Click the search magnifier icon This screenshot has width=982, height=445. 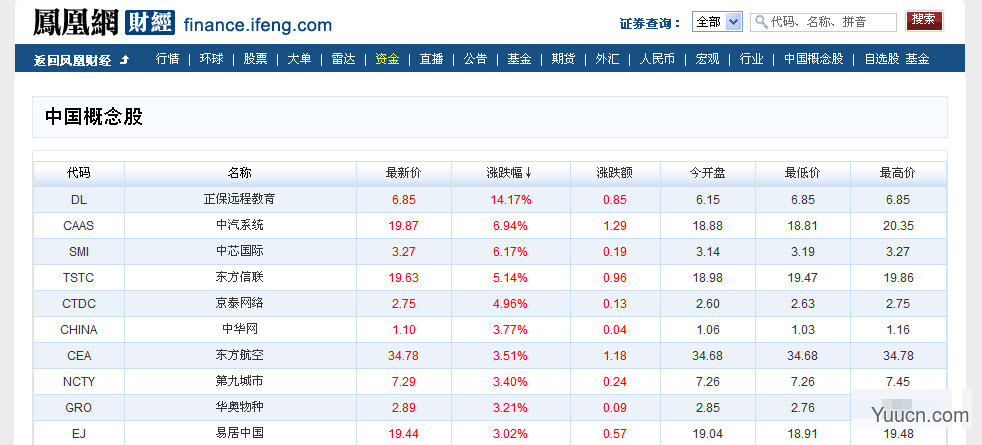click(762, 22)
